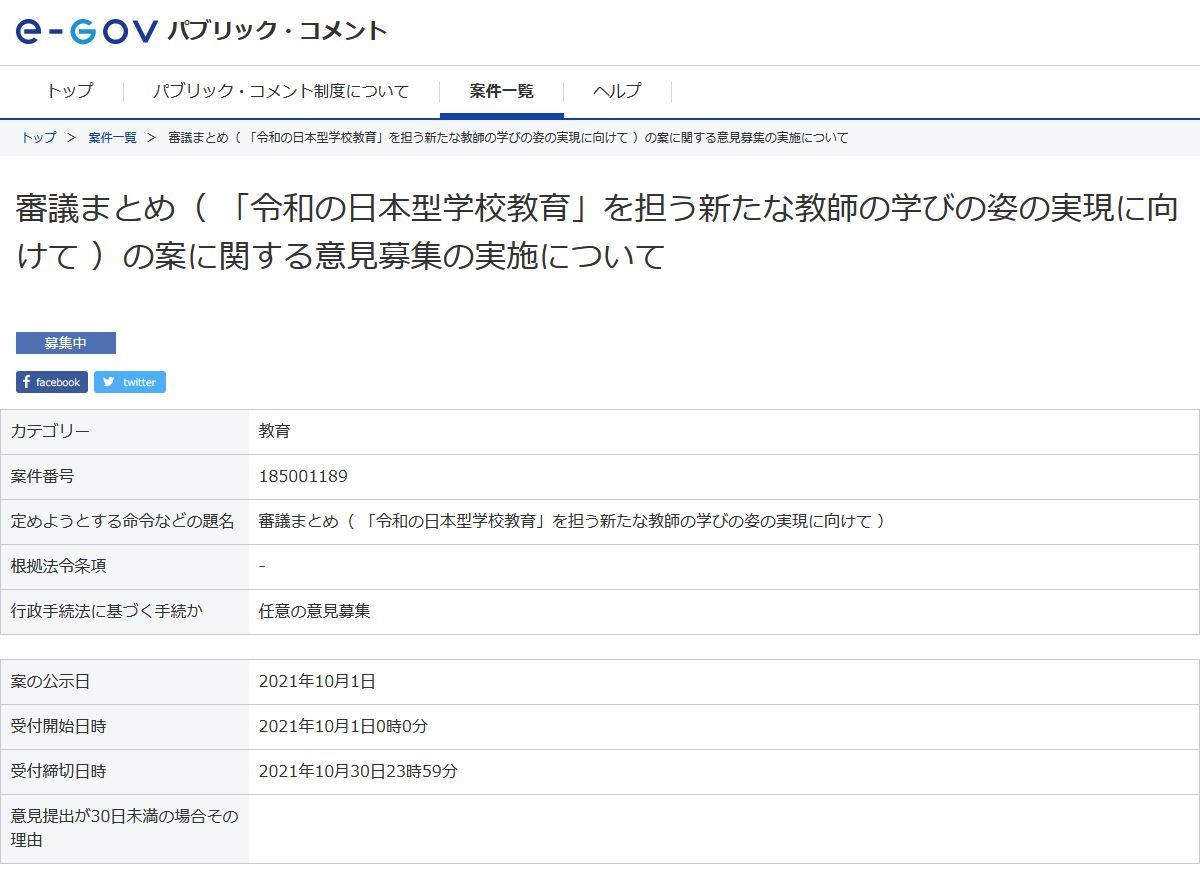The image size is (1200, 871).
Task: Switch to the 案件一覧 tab
Action: pos(502,90)
